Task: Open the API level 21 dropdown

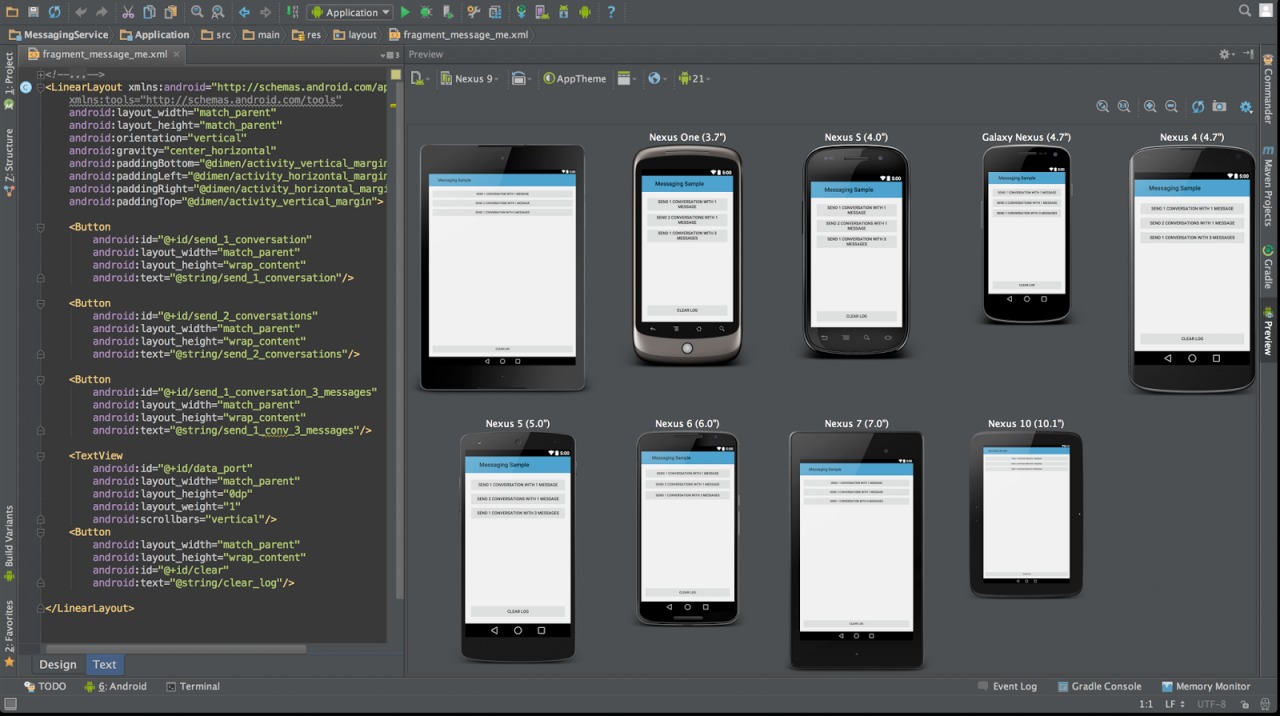Action: coord(694,78)
